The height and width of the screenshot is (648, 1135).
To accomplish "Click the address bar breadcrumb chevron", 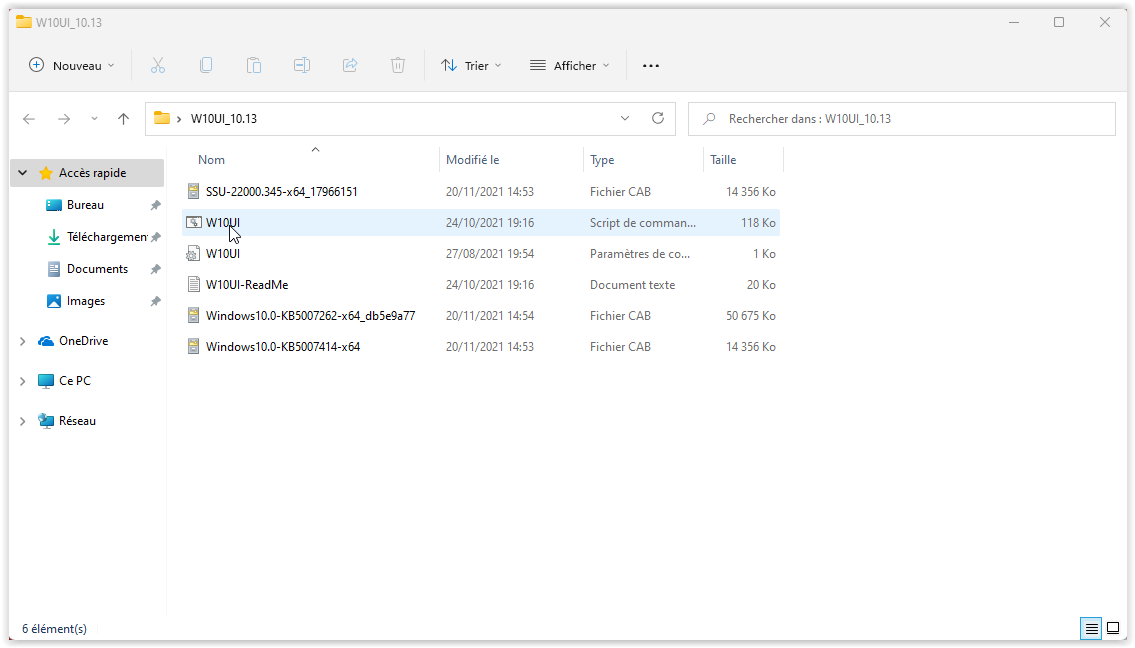I will (x=179, y=119).
